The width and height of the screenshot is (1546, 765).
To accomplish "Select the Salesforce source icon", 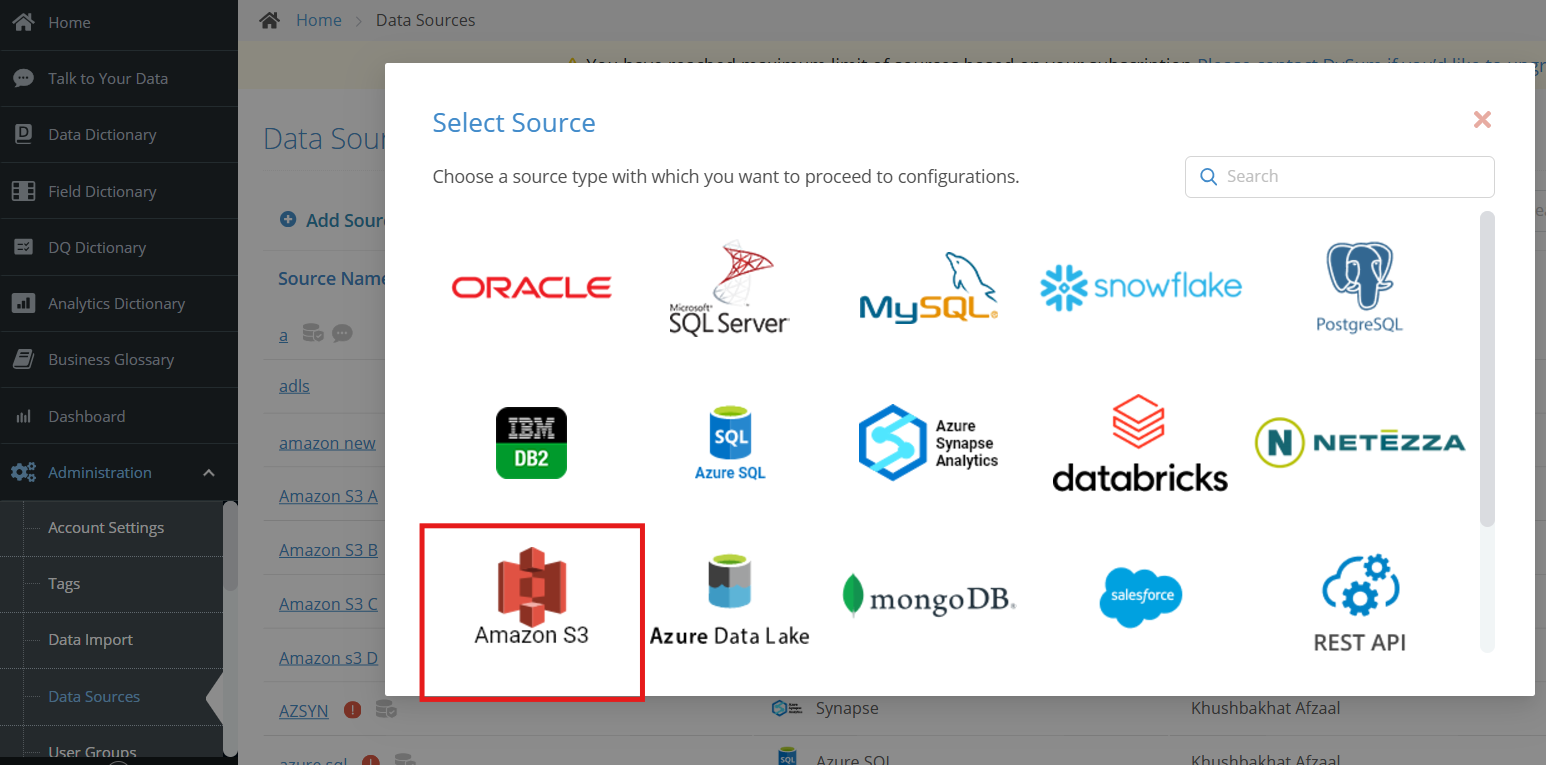I will 1141,597.
